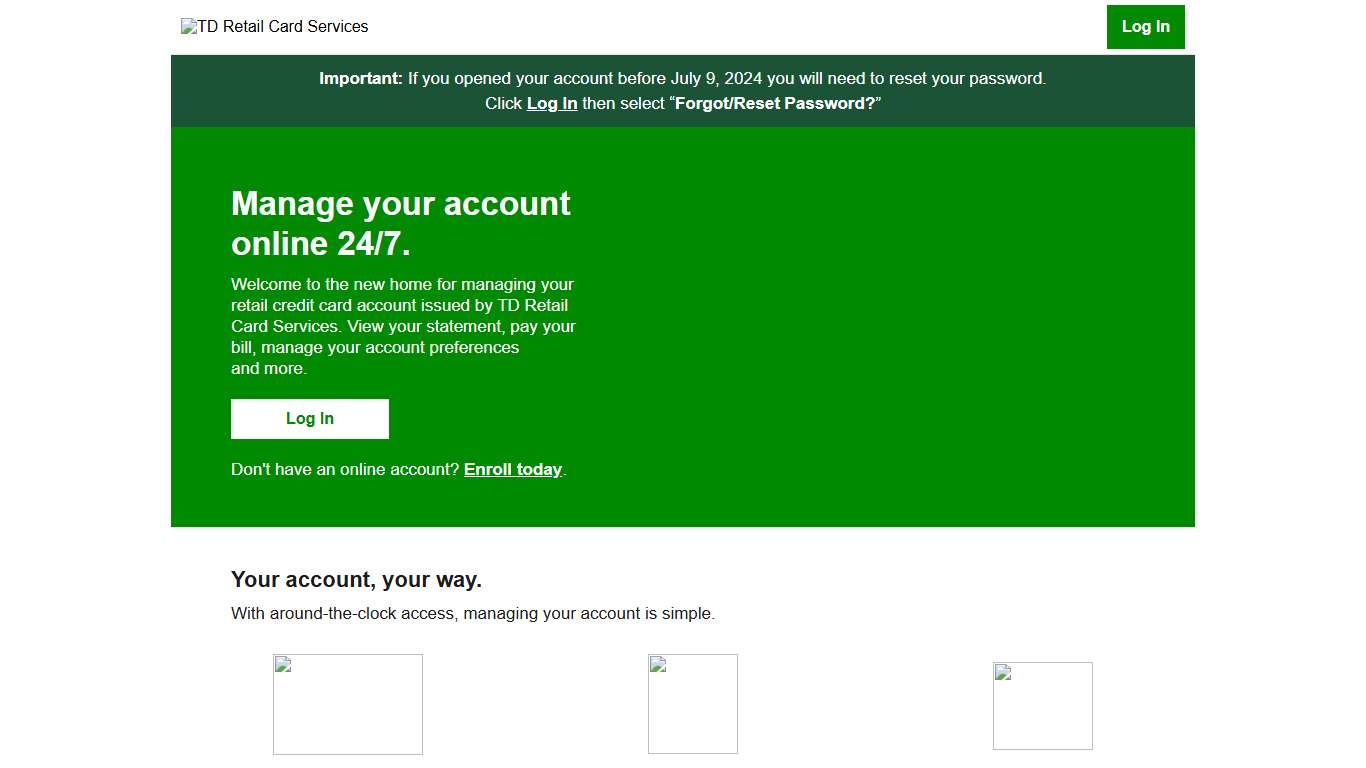Click the Don't have an online account text
1366x768 pixels.
click(x=345, y=469)
